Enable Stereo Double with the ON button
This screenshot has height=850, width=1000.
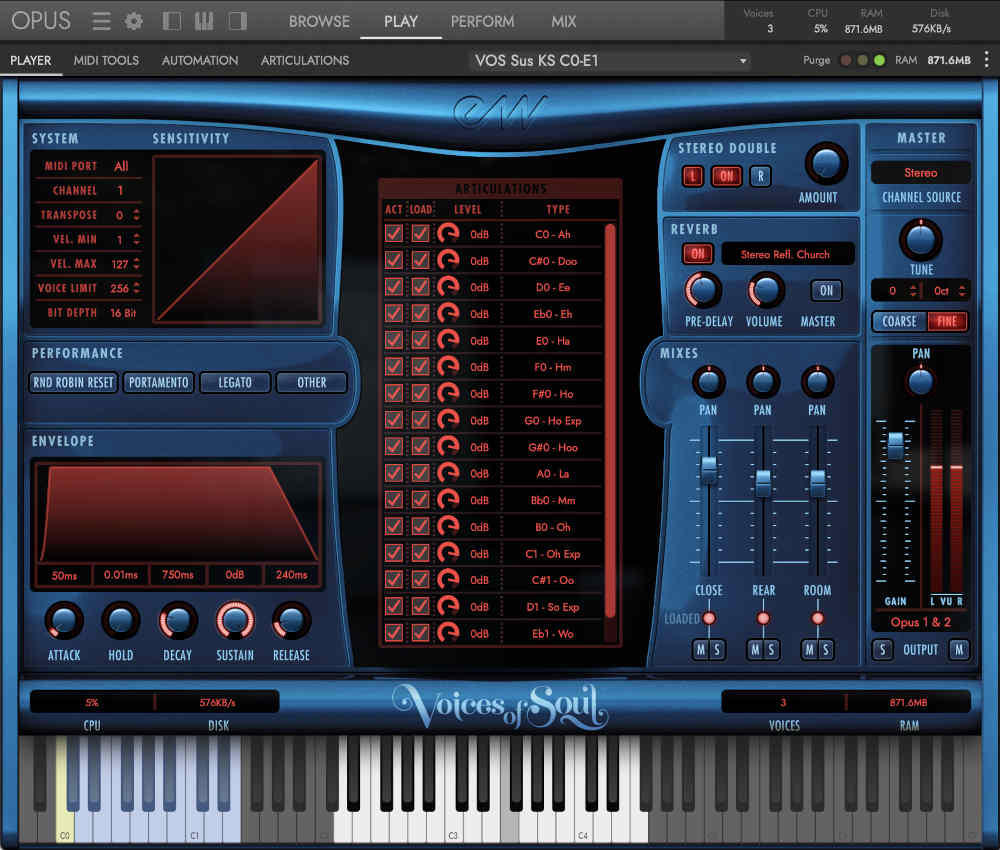tap(726, 176)
